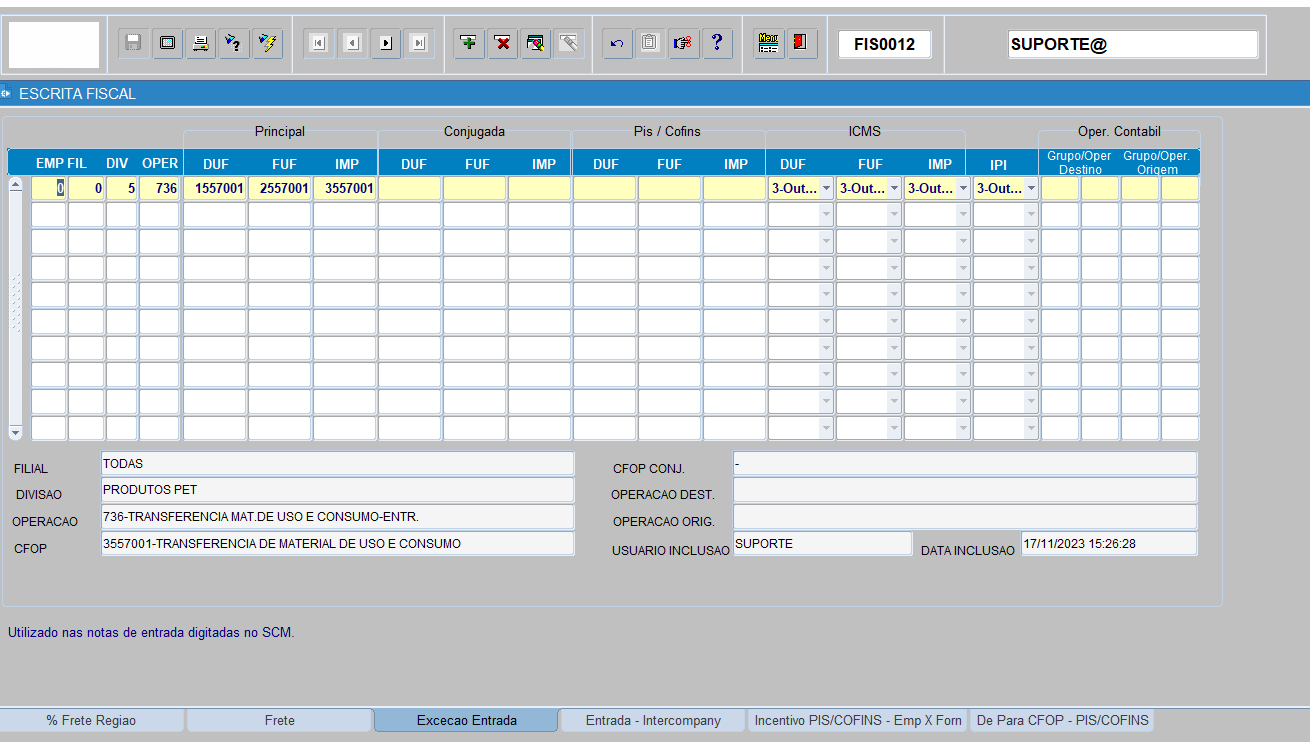Click the USUARIO INCLUSAO field SUPORTE
This screenshot has width=1310, height=742.
(x=822, y=544)
